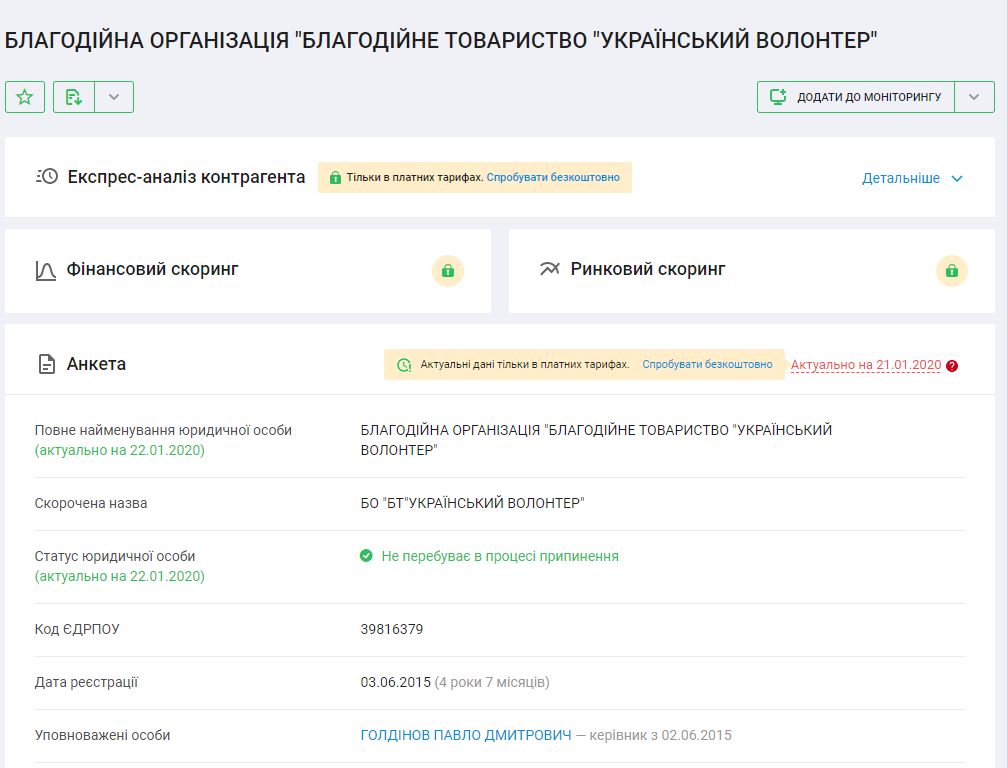The height and width of the screenshot is (768, 1007).
Task: Click актуально на 22.01.2020 under full name
Action: coord(119,450)
